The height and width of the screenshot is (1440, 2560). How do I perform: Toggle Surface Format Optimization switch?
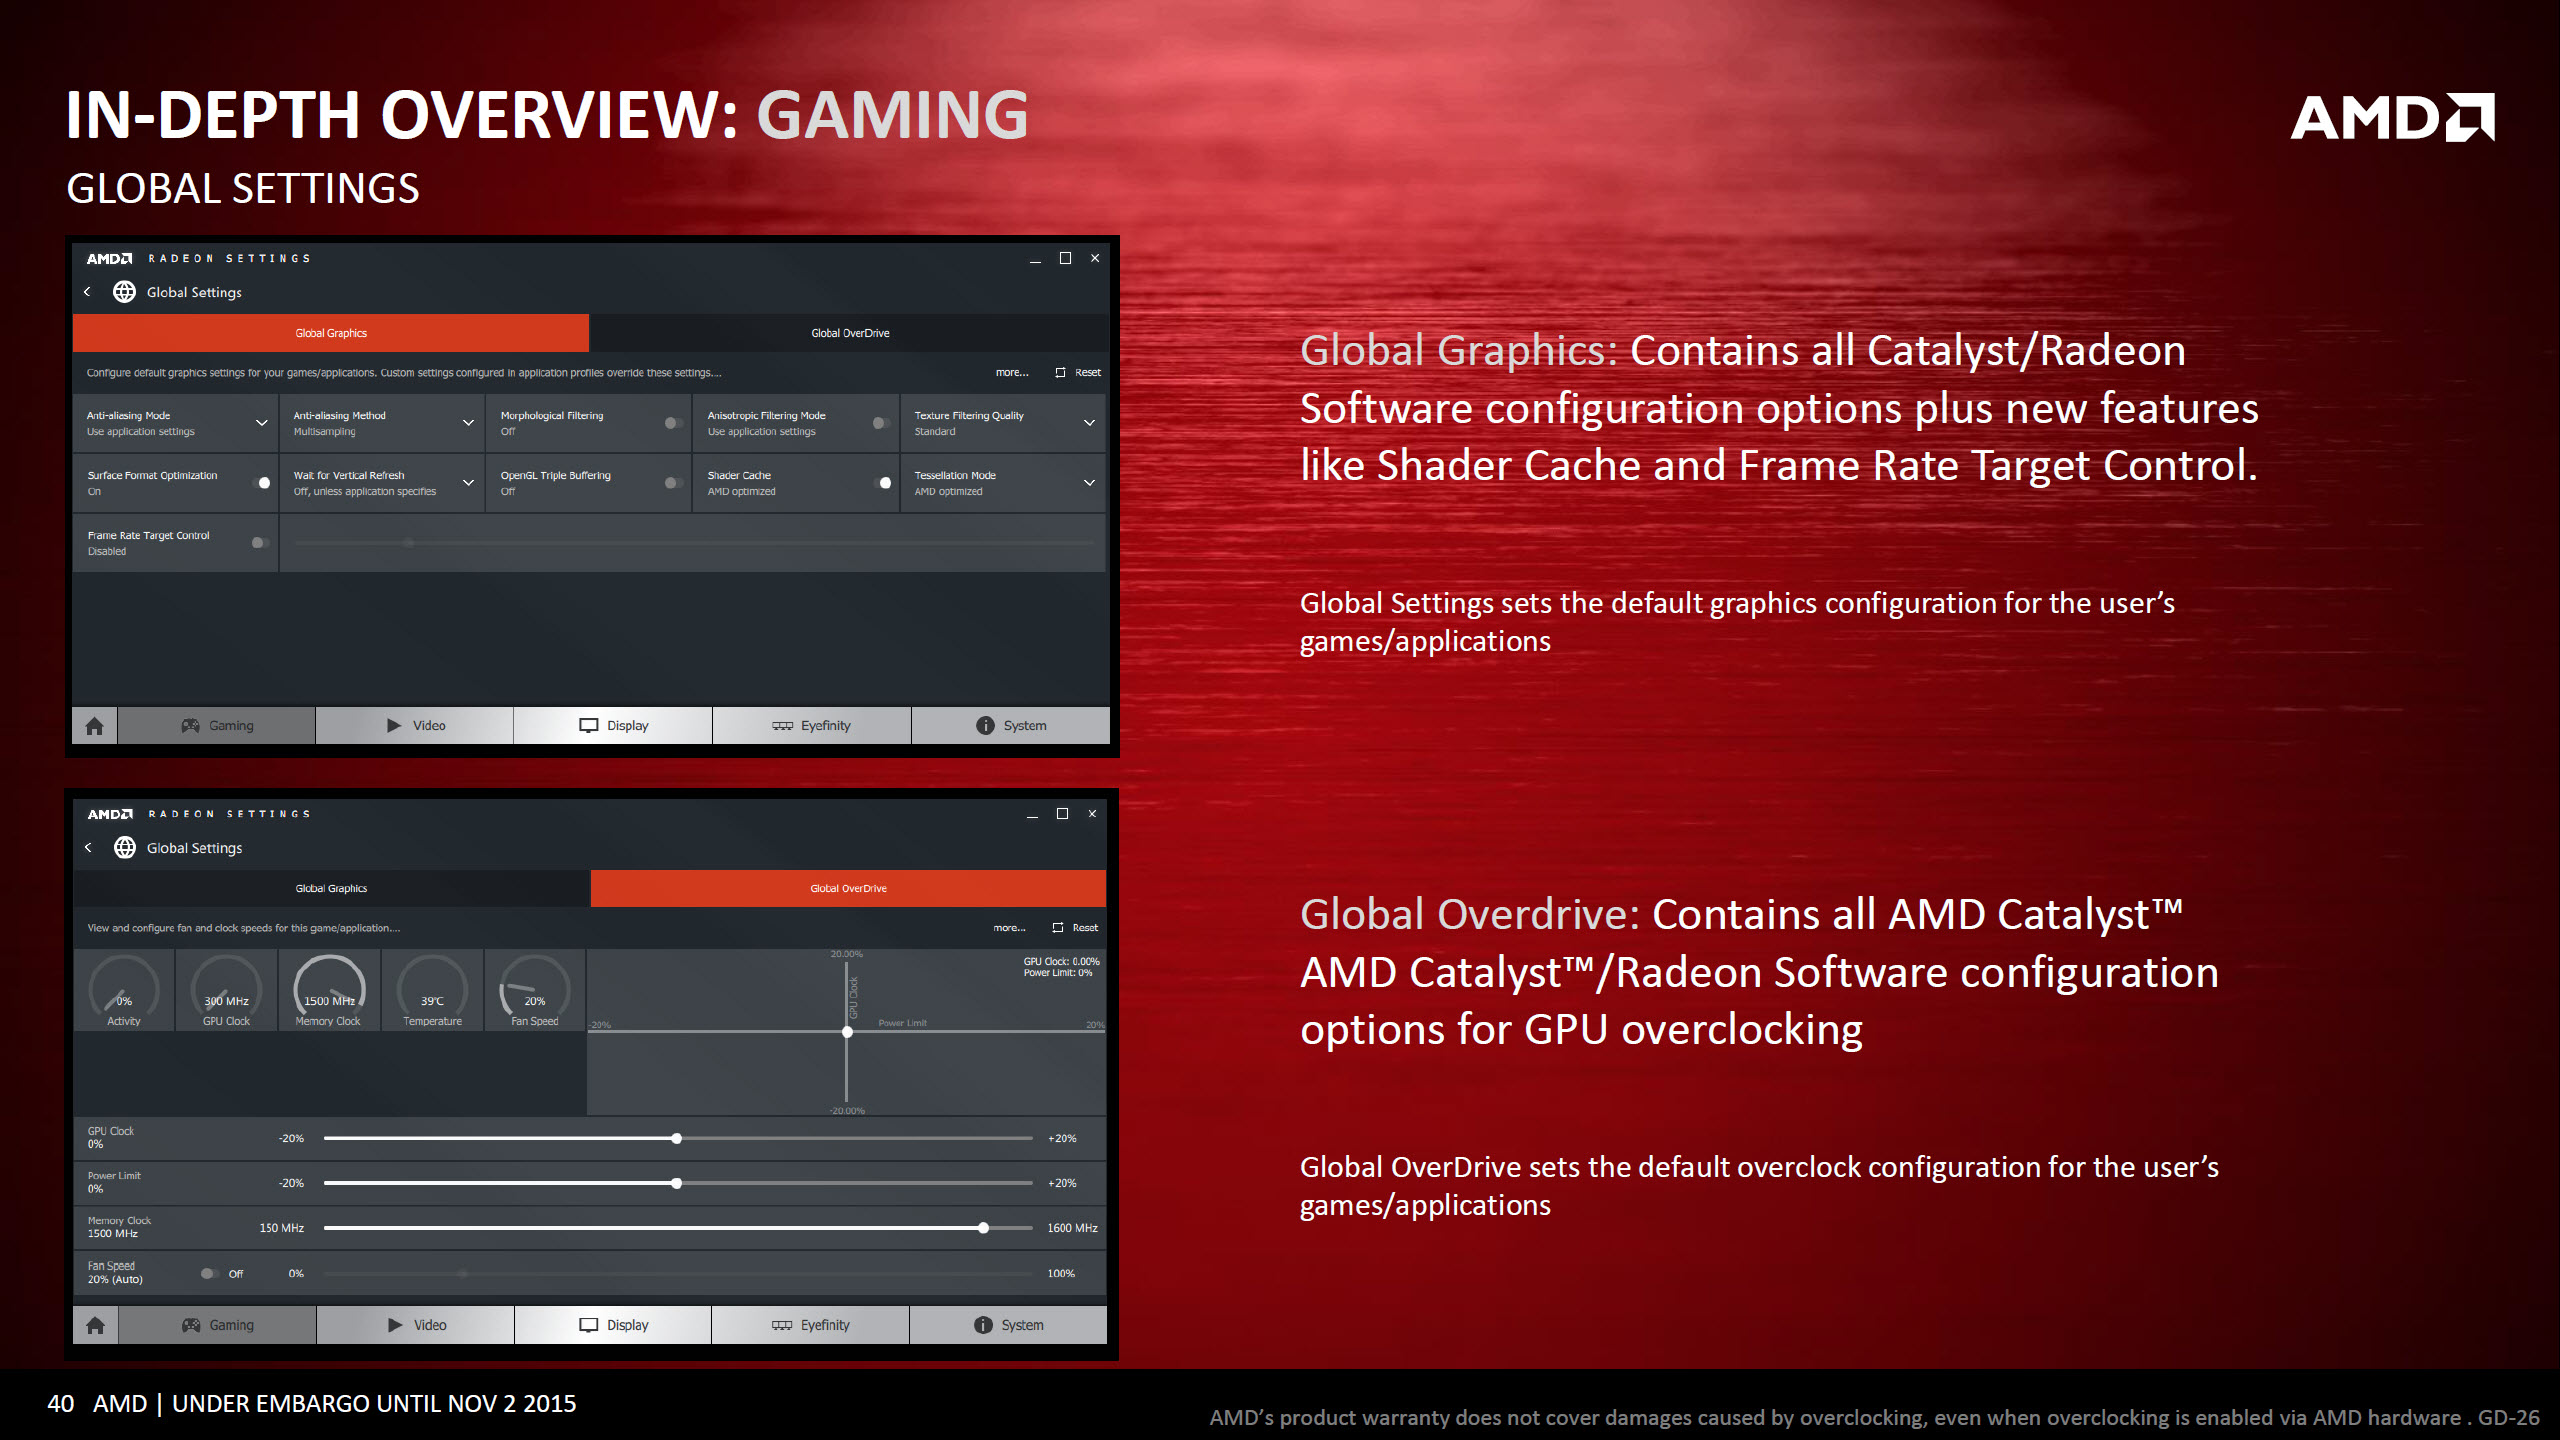(x=262, y=483)
